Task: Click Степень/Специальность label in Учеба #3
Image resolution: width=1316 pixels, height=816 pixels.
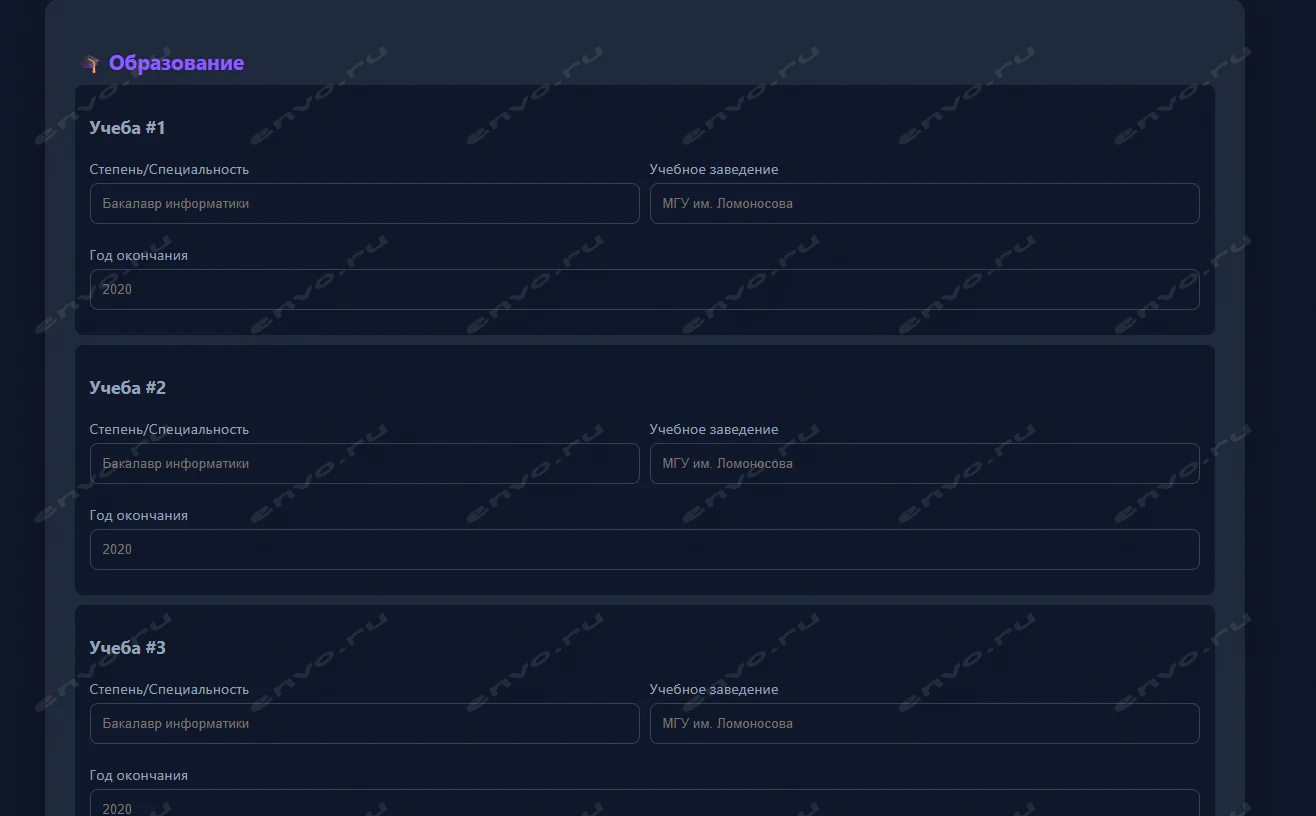Action: pyautogui.click(x=169, y=689)
